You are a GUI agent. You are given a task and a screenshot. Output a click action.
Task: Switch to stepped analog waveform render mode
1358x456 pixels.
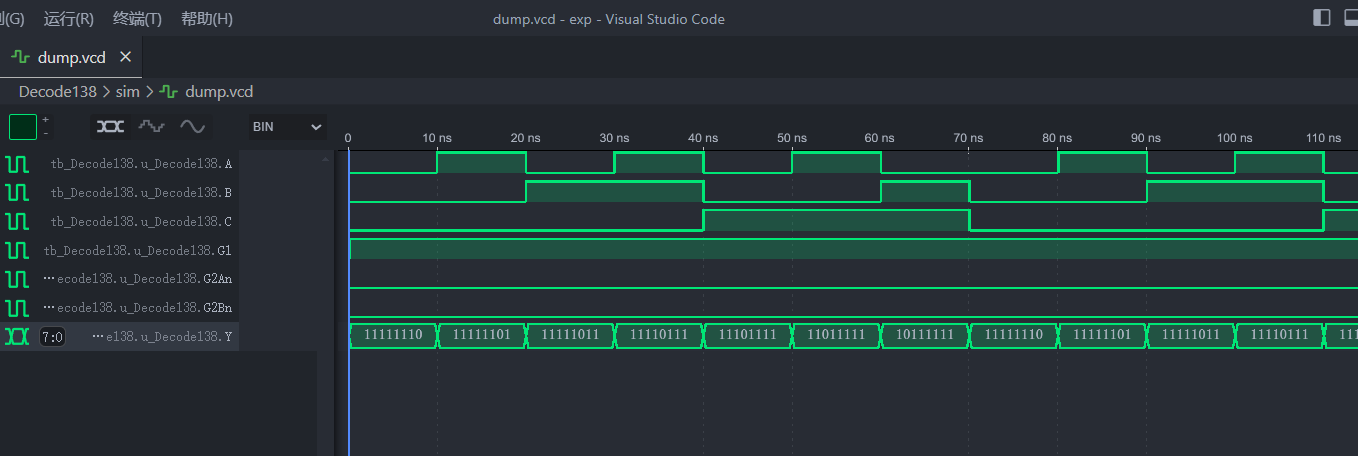[x=151, y=127]
